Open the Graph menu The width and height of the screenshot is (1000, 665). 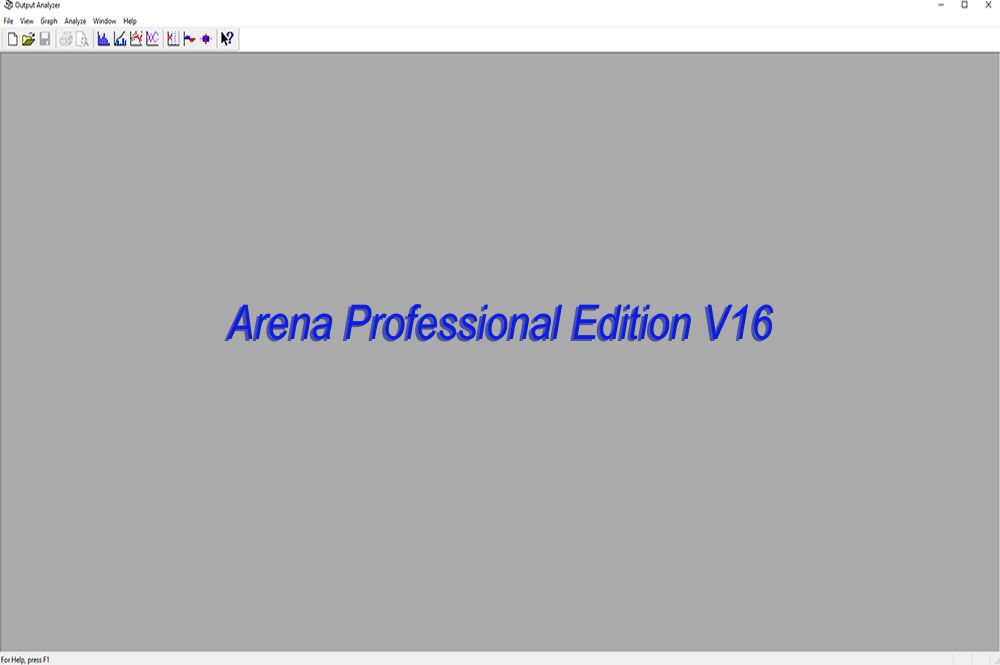point(48,20)
